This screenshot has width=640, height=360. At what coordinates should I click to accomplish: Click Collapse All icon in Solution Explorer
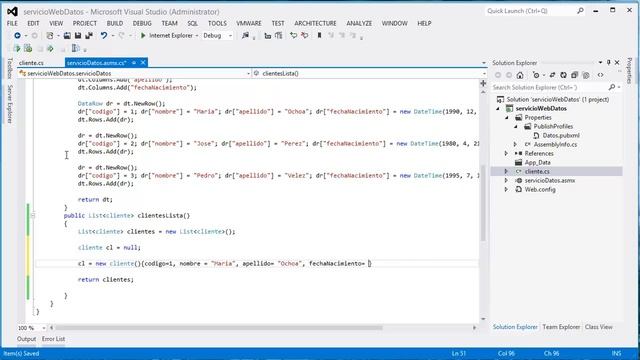coord(575,75)
